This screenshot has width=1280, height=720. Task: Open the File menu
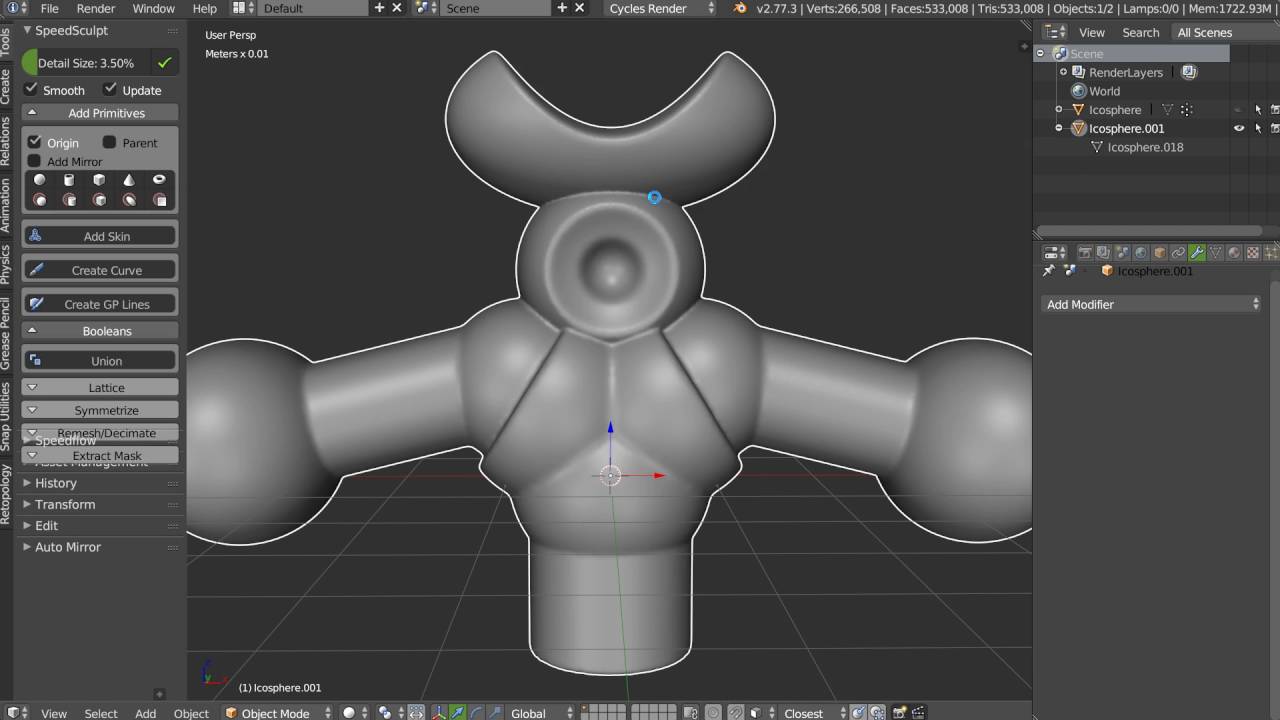(x=49, y=8)
